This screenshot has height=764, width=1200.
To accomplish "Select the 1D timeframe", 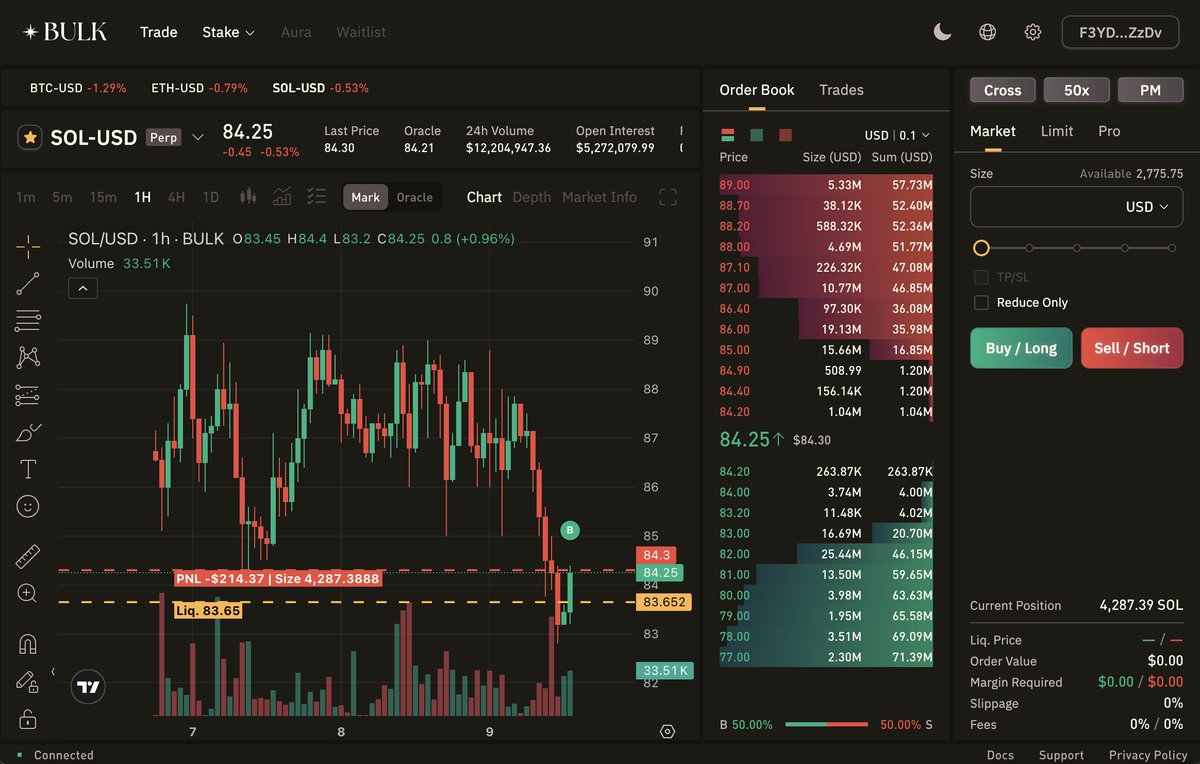I will tap(211, 197).
